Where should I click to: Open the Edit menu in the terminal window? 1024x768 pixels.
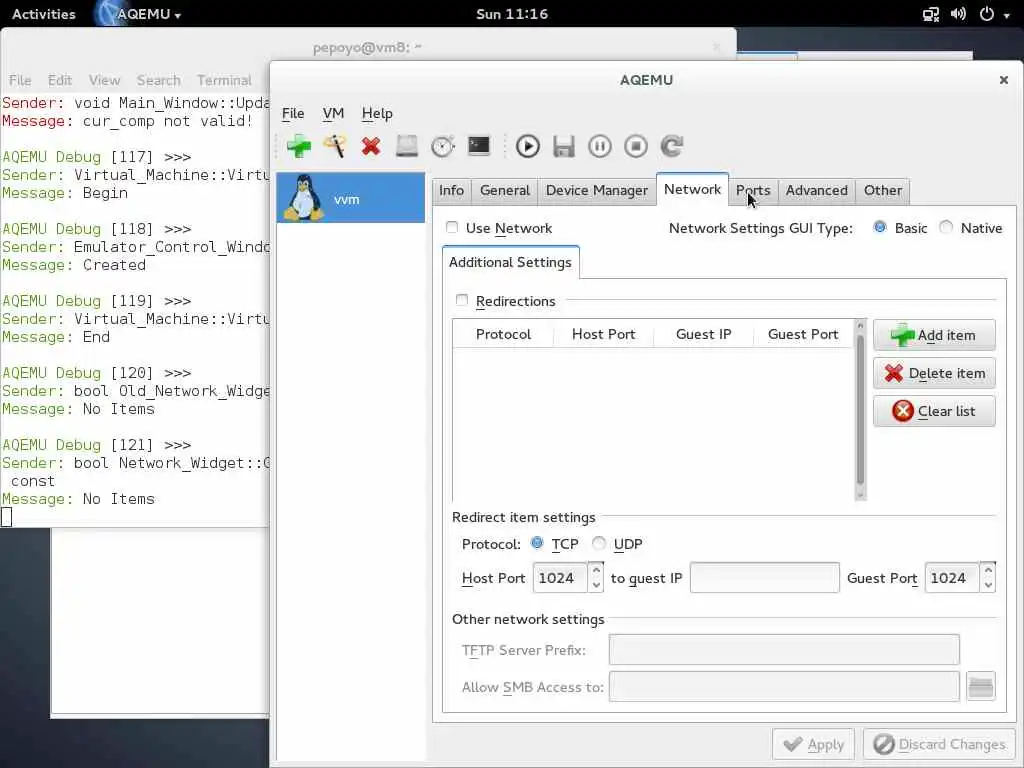click(59, 80)
